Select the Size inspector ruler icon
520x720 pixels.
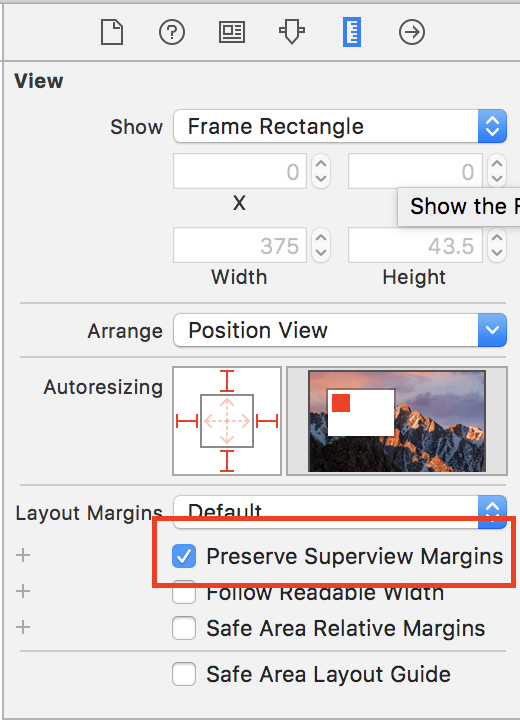click(352, 32)
